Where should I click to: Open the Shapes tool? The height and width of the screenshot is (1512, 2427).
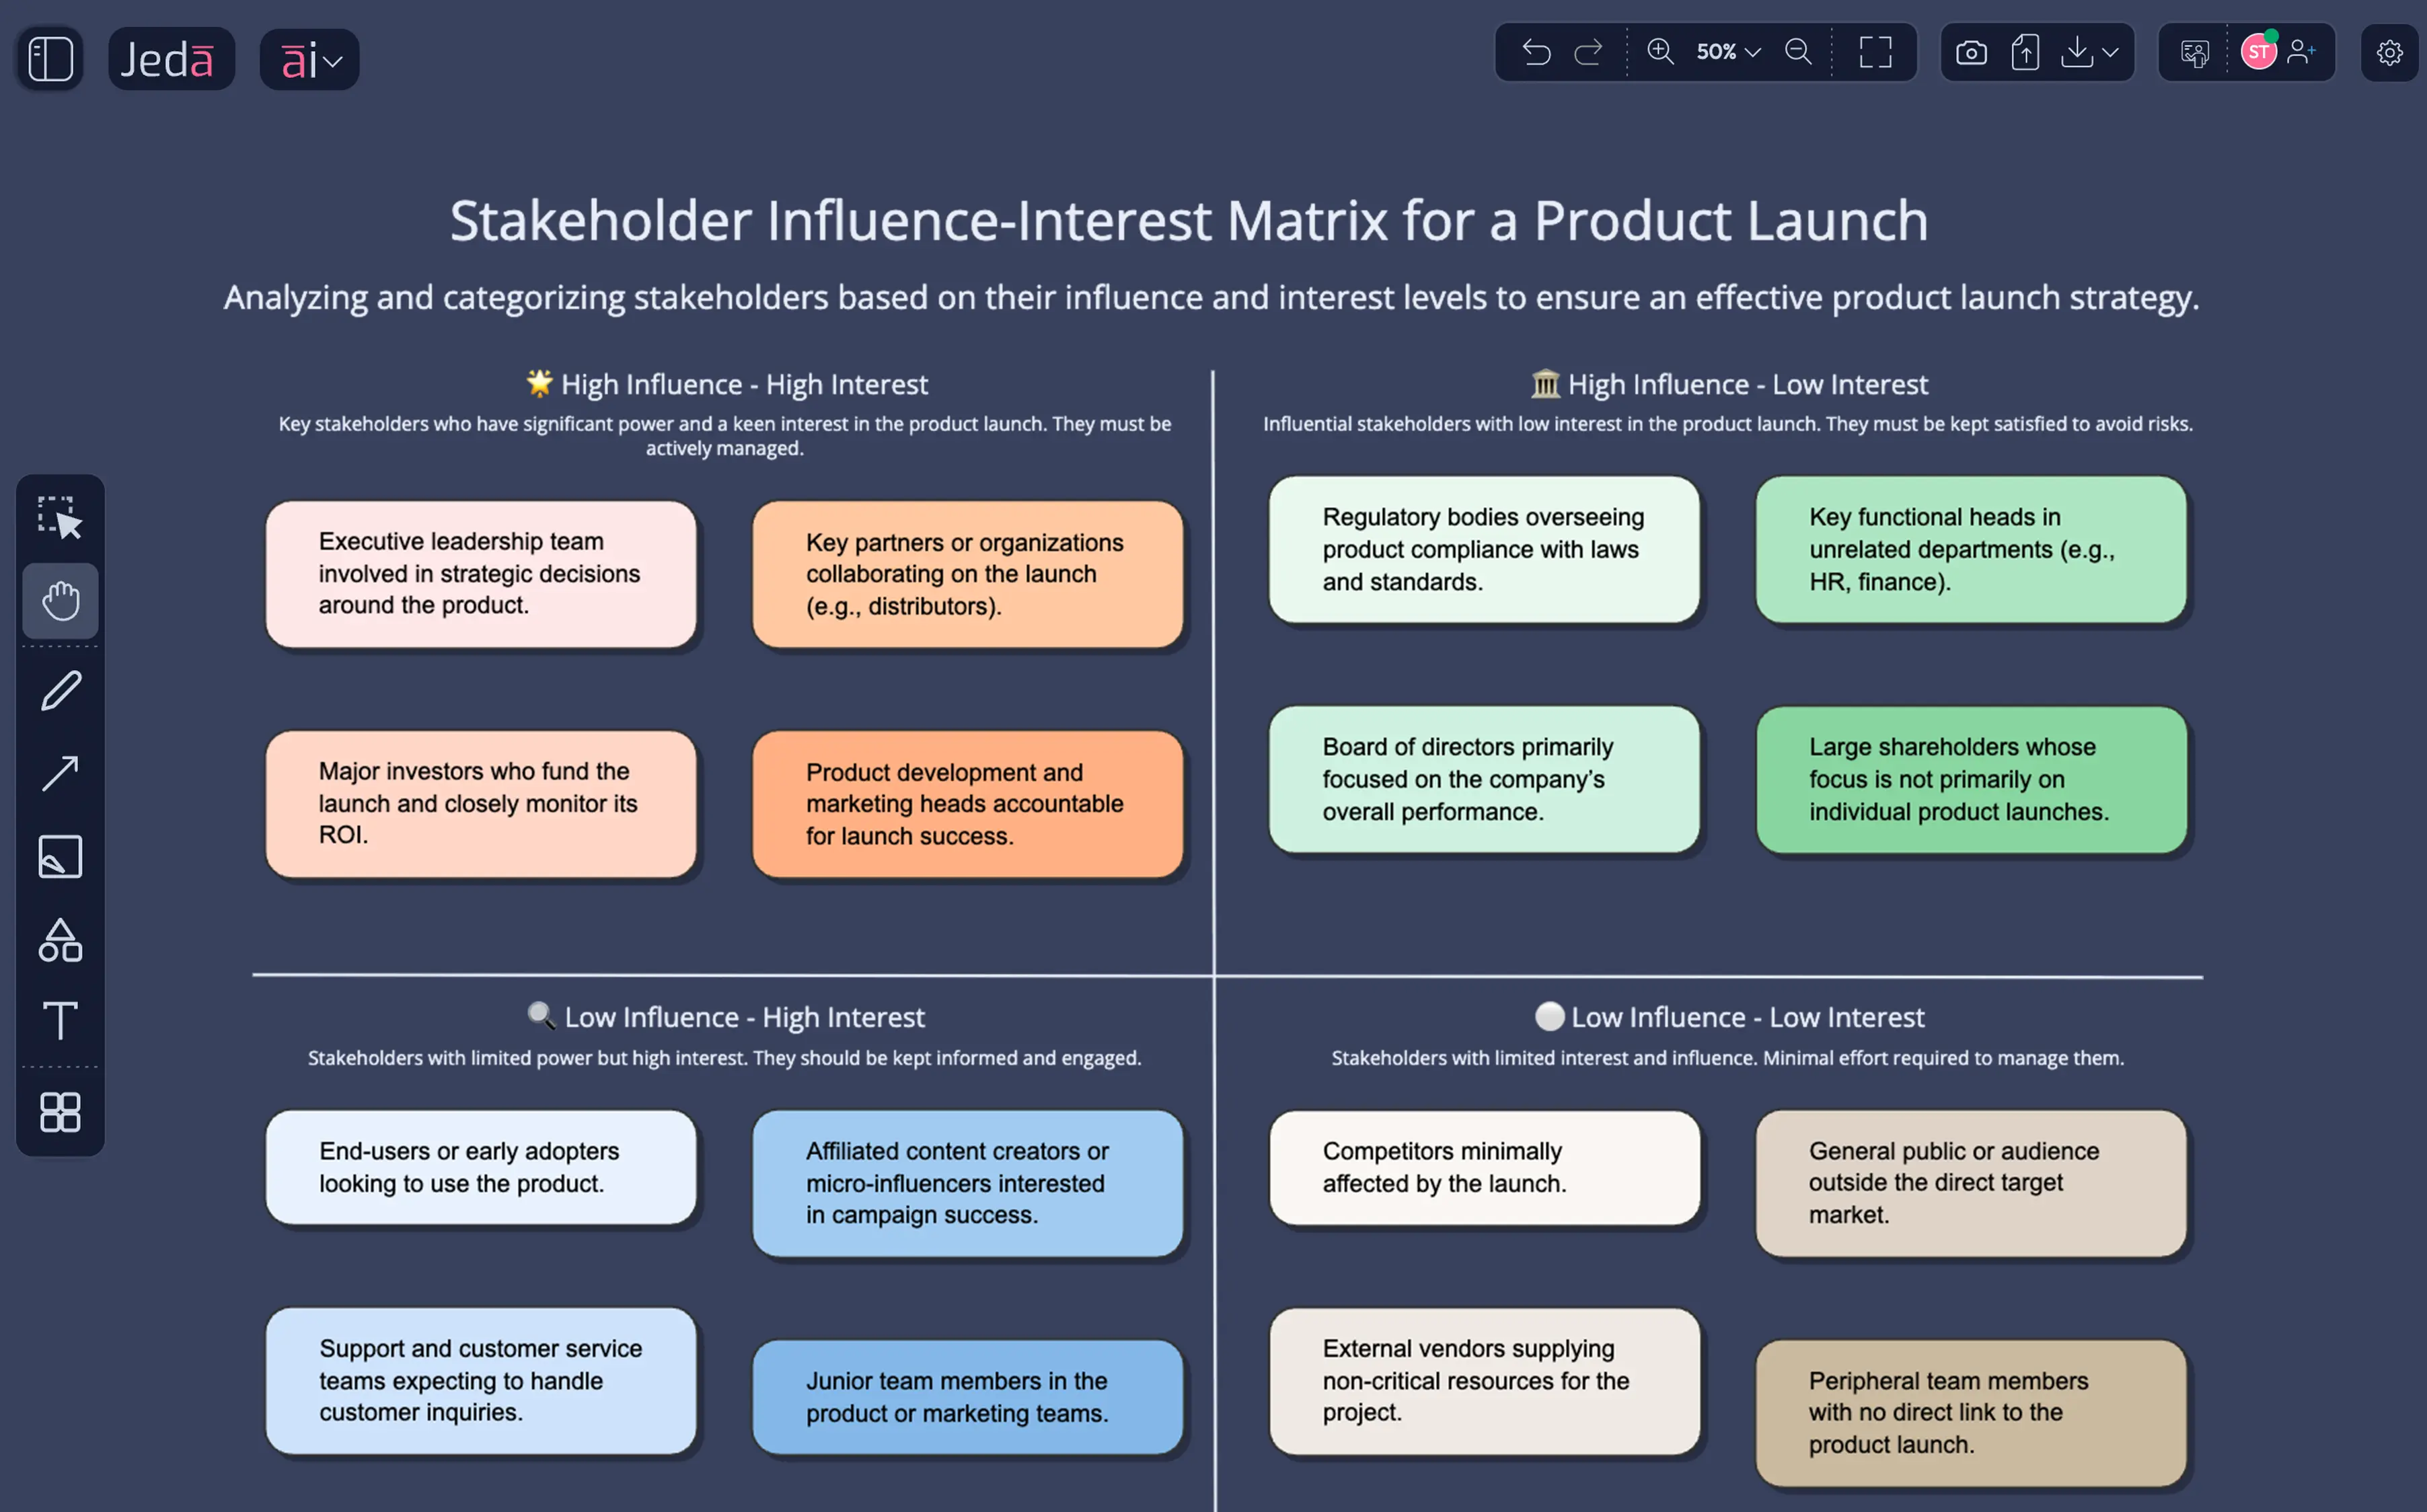(60, 940)
